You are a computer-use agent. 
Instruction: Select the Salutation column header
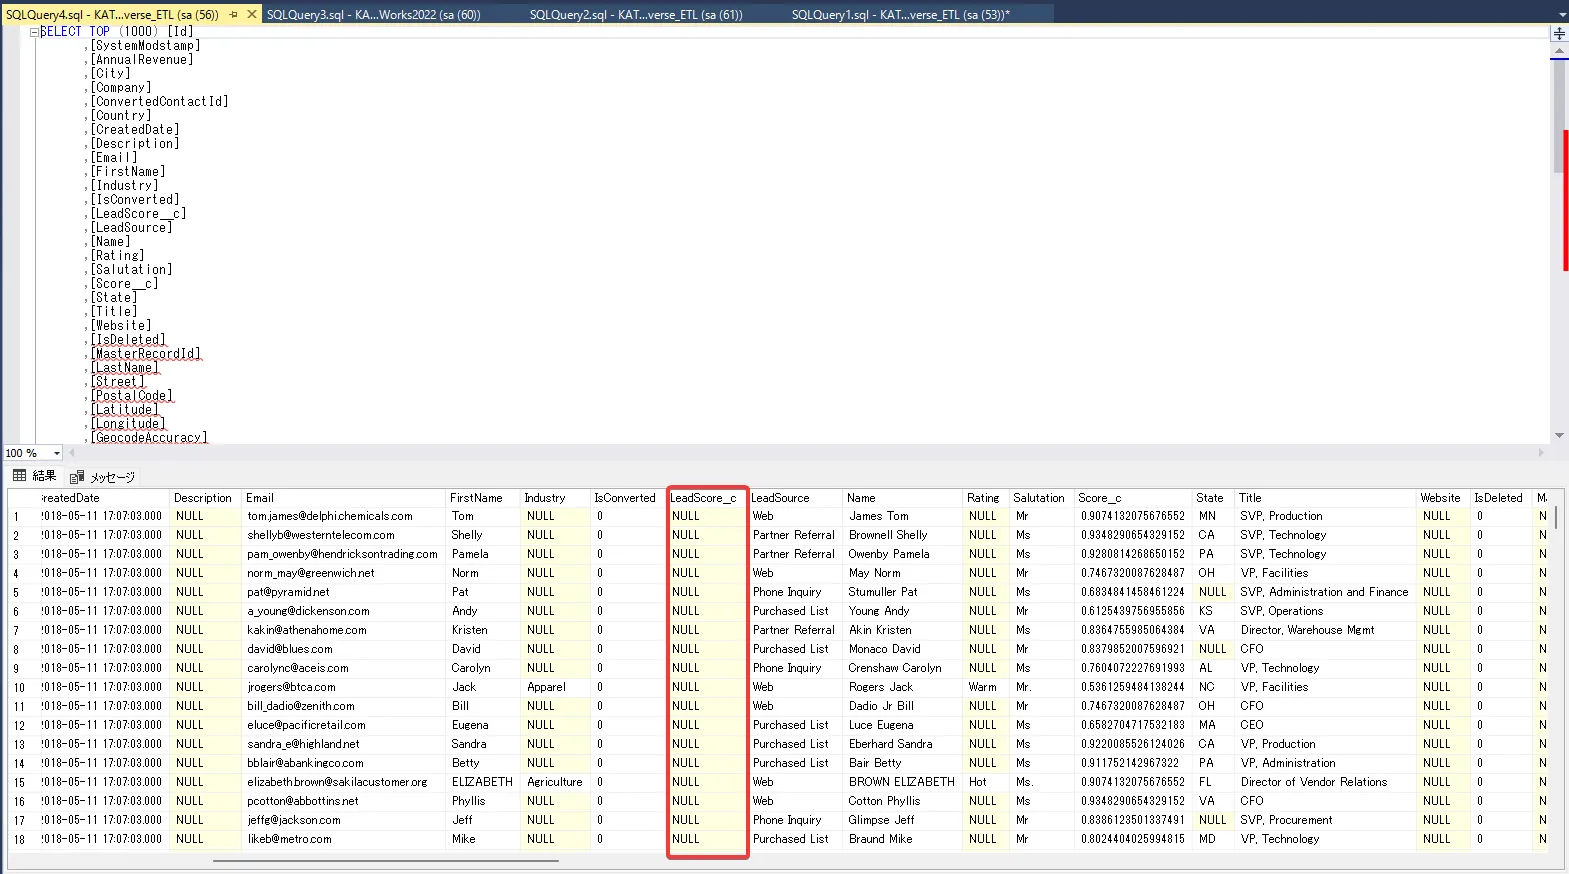[1041, 498]
